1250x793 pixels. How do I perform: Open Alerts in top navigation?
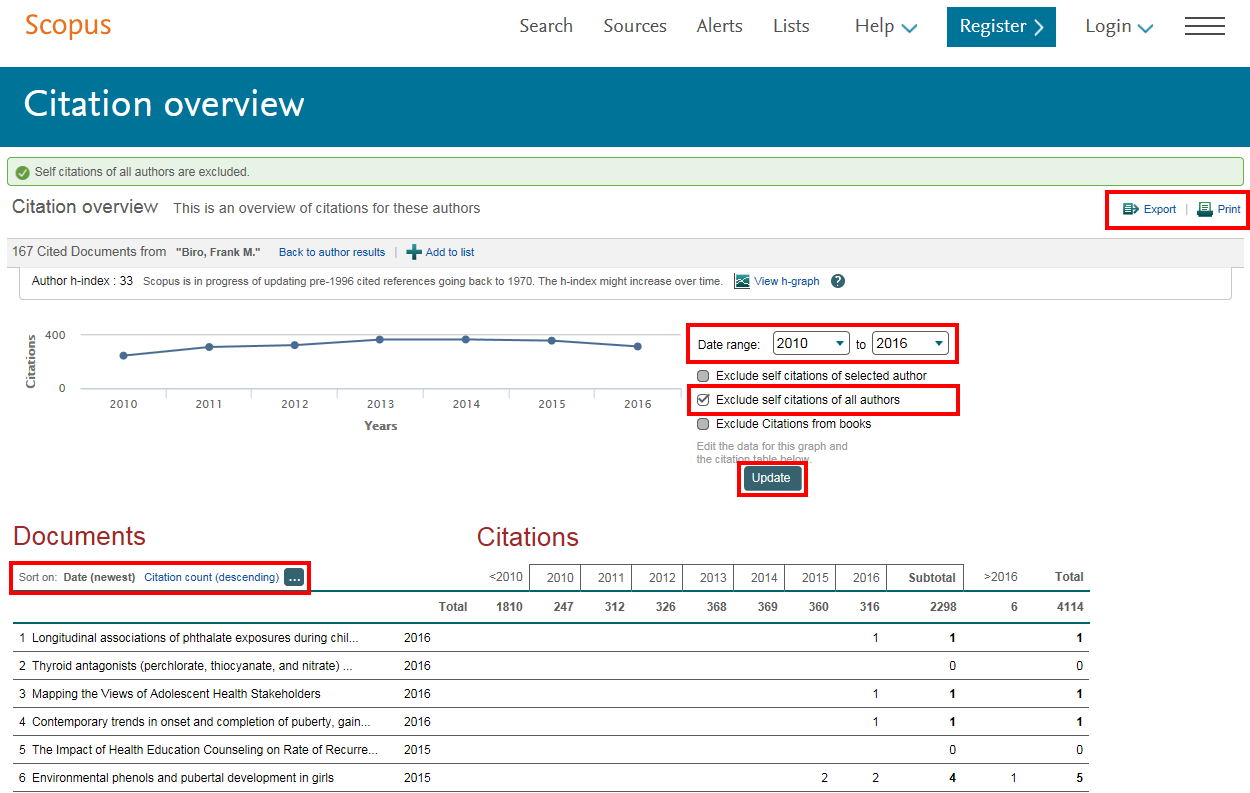point(720,26)
